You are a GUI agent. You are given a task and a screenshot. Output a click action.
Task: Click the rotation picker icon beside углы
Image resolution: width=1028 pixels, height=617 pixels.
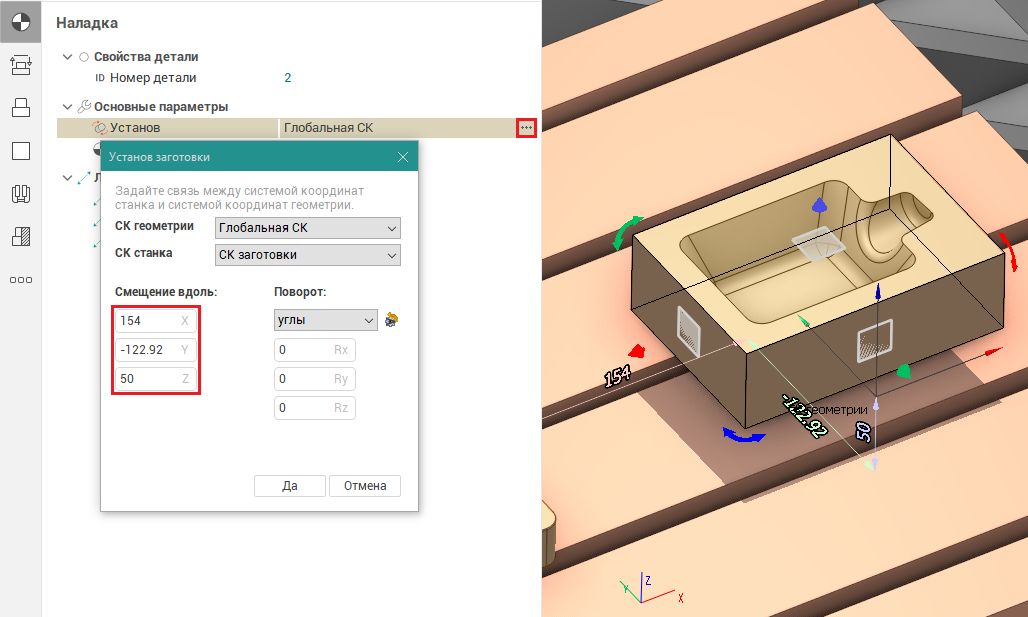tap(392, 320)
